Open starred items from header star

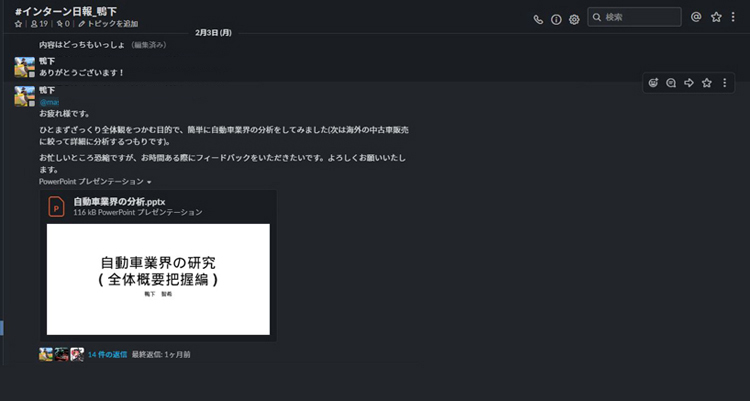coord(716,17)
